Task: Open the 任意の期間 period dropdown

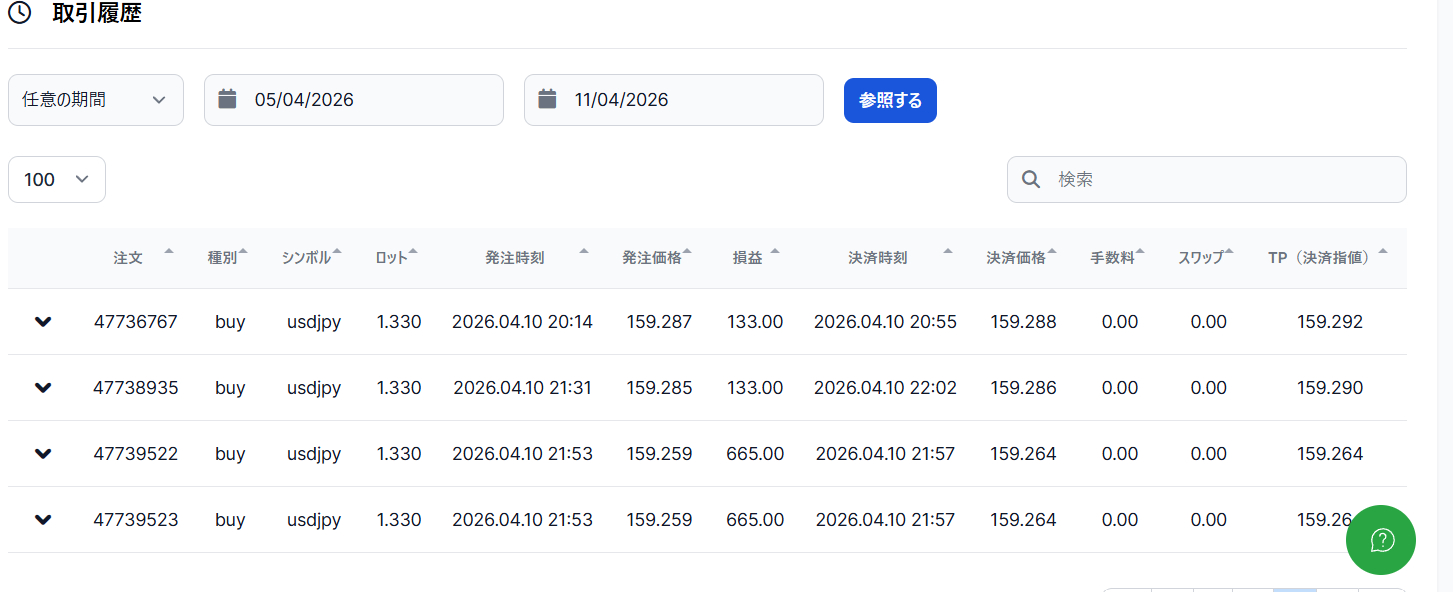Action: (x=96, y=100)
